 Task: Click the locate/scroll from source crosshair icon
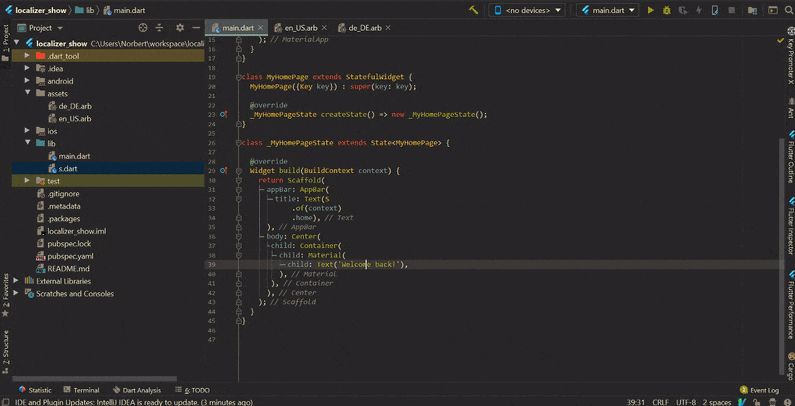tap(143, 28)
